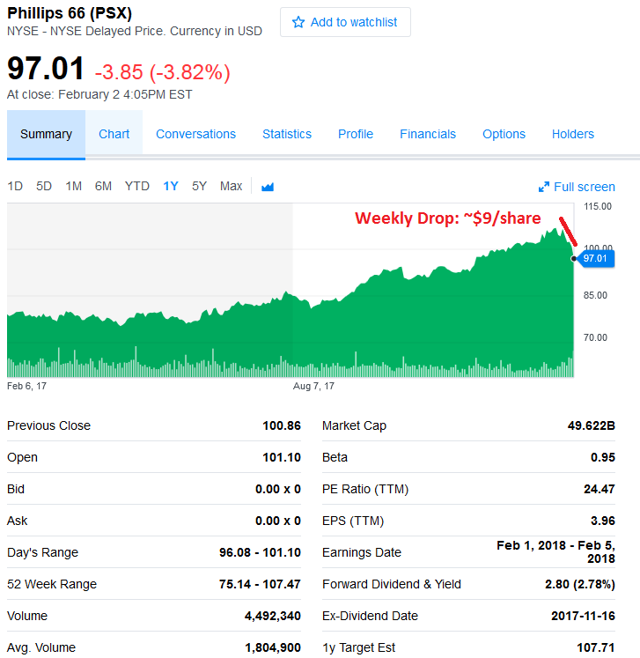Click the Ex-Dividend Date value 2017-11-16

(583, 616)
